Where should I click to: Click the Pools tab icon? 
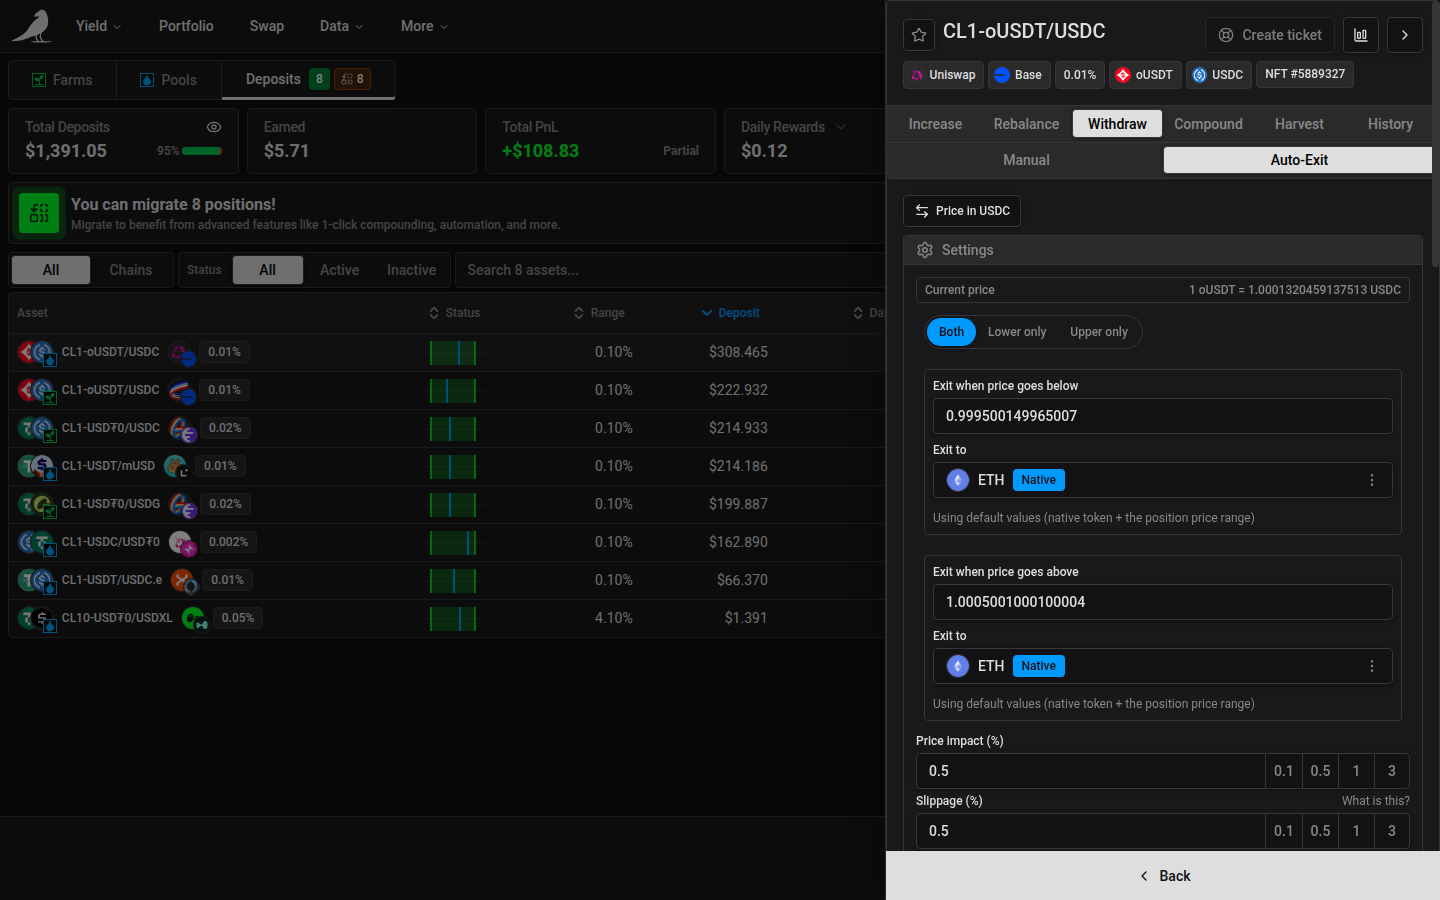(x=147, y=80)
